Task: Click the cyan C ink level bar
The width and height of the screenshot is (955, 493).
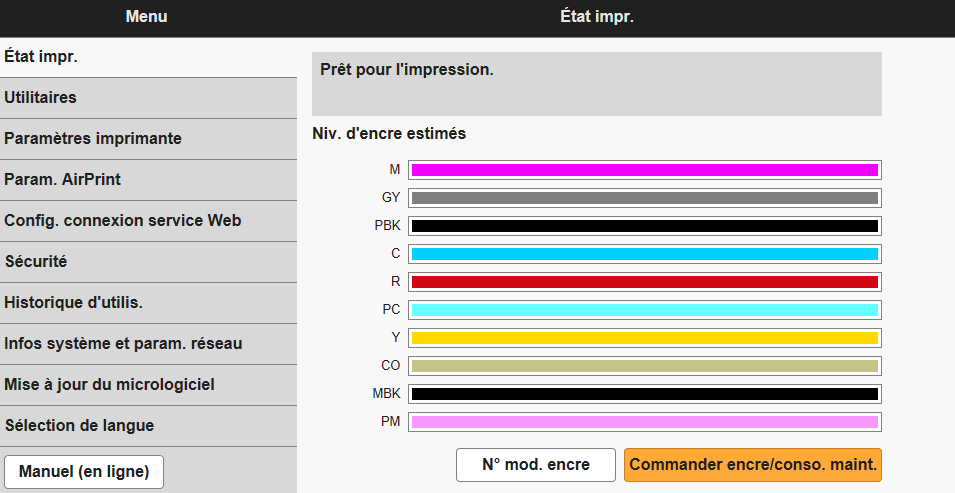Action: [644, 254]
